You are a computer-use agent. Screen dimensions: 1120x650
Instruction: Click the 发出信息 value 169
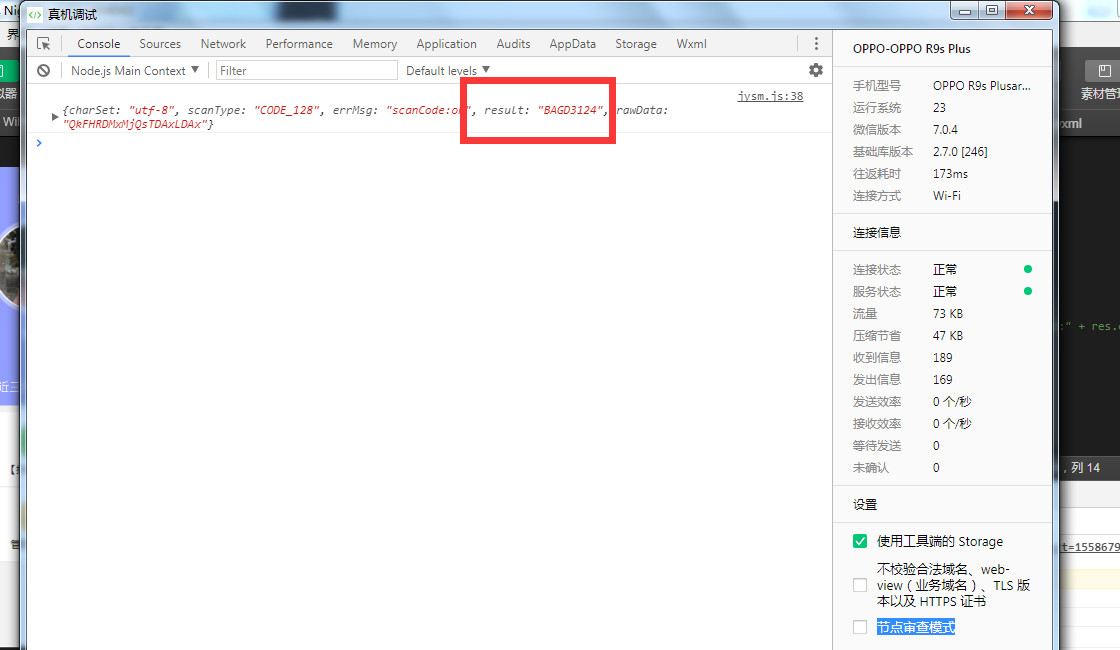click(x=942, y=380)
